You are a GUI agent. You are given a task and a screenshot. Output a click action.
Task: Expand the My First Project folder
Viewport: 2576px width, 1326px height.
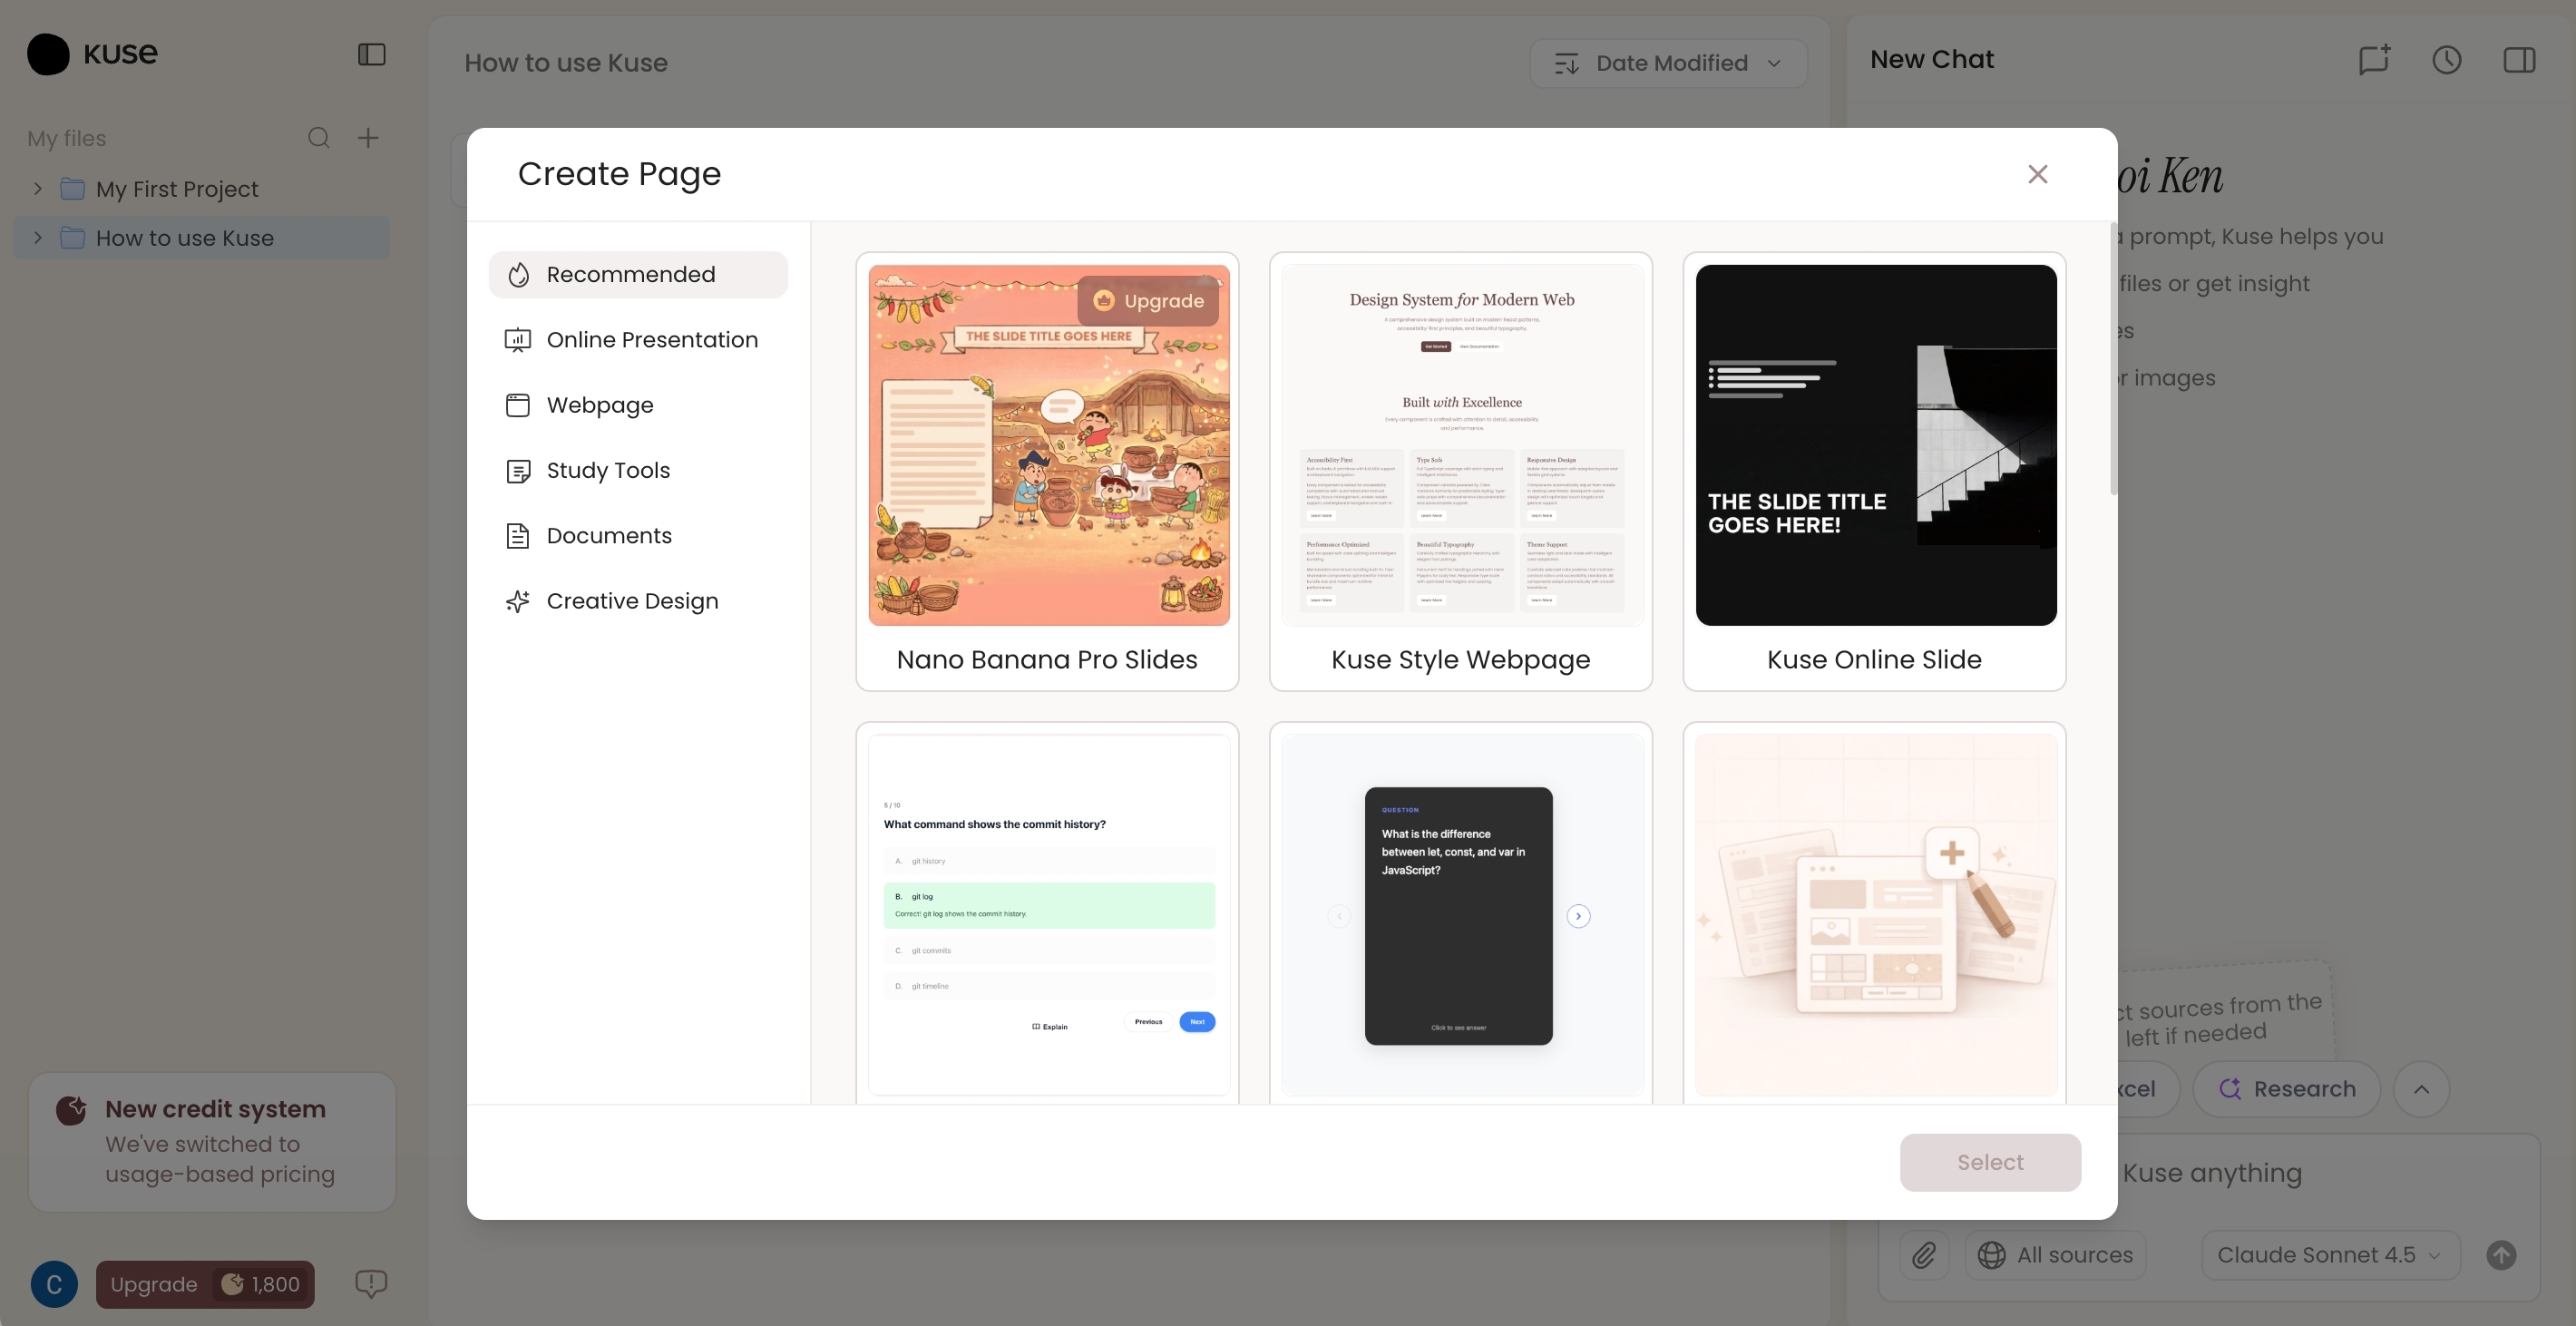point(38,189)
